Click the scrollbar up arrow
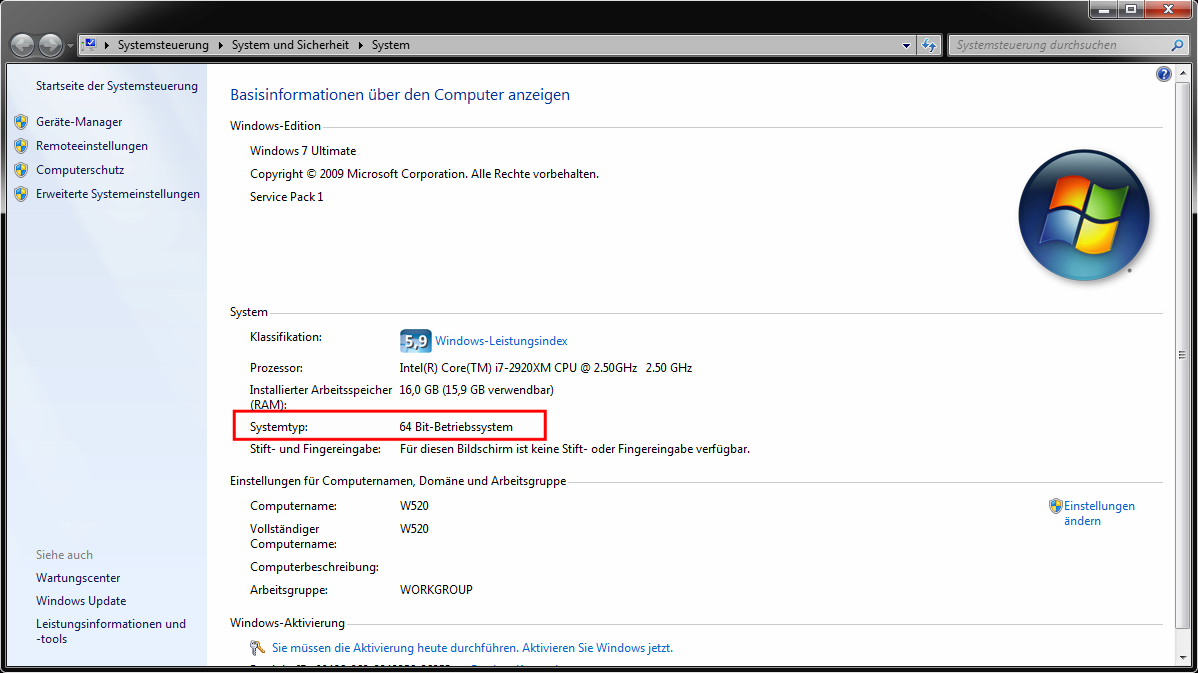Image resolution: width=1198 pixels, height=673 pixels. pos(1183,73)
